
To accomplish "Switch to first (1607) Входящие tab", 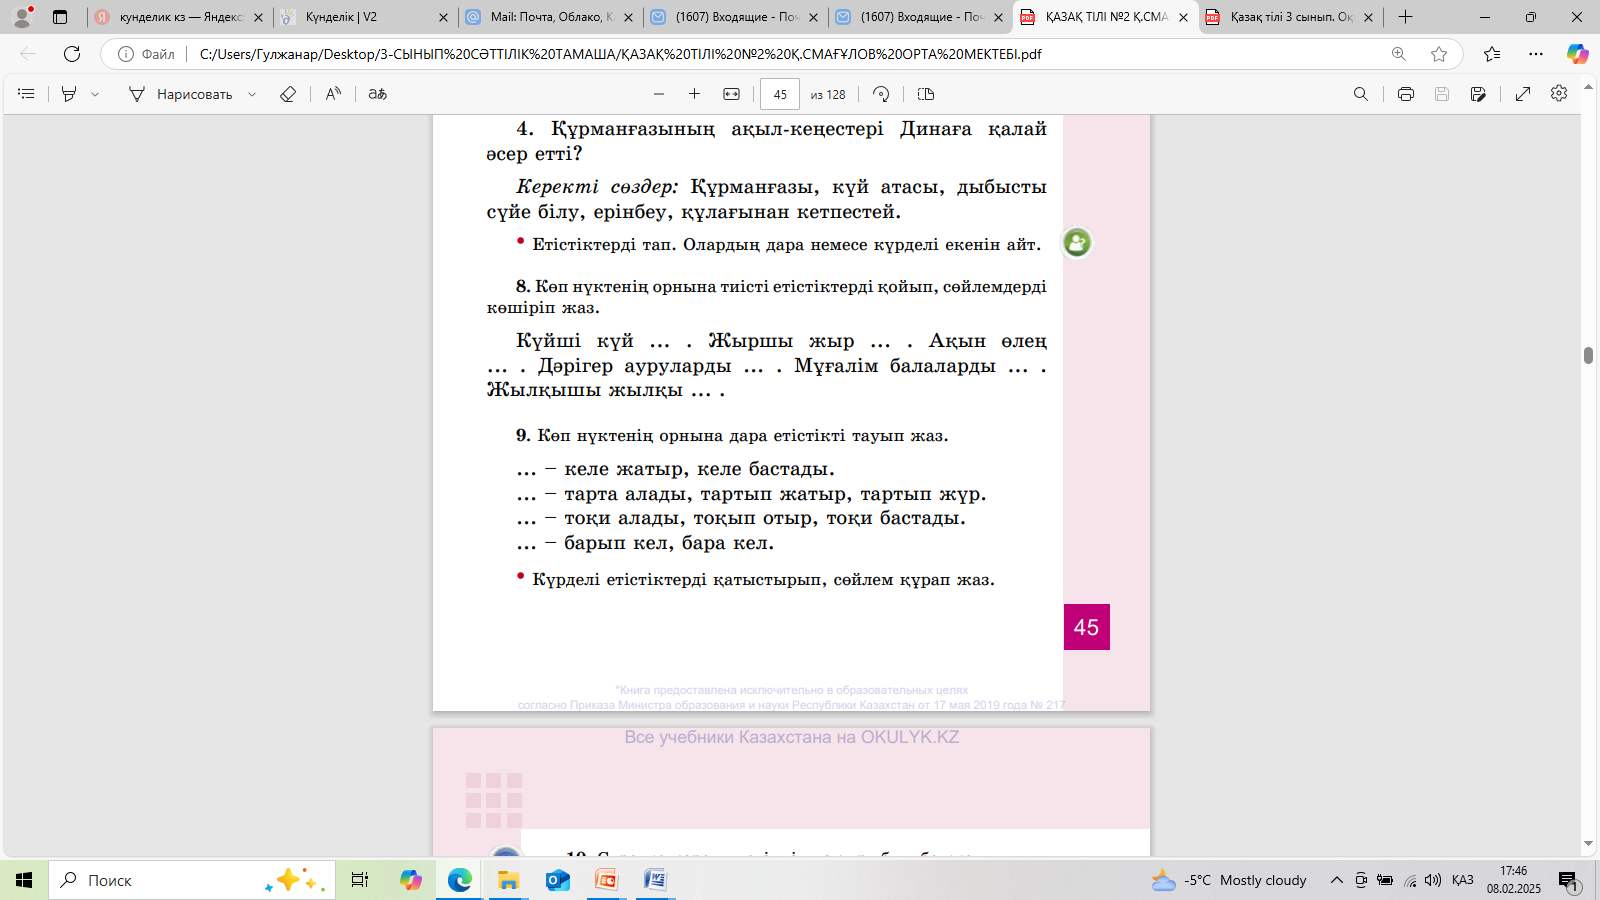I will (734, 17).
